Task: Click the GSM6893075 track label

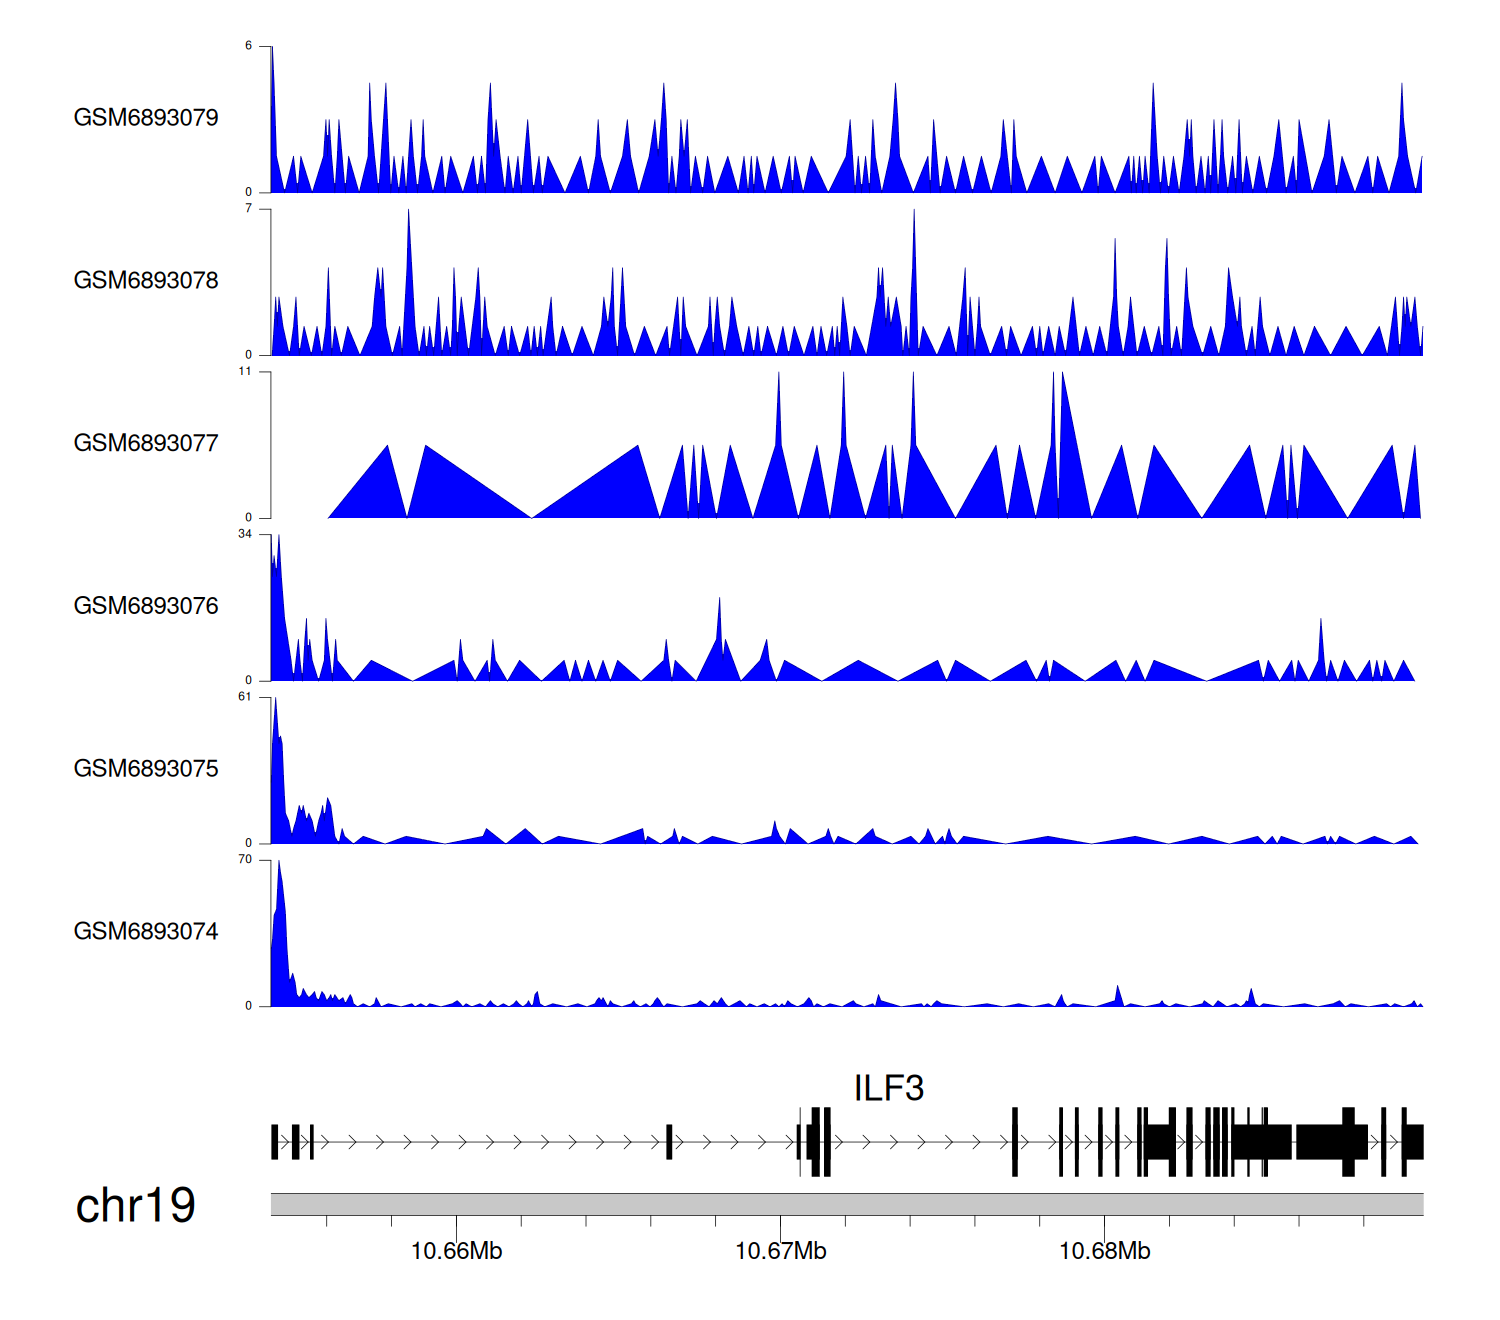Action: click(x=146, y=769)
